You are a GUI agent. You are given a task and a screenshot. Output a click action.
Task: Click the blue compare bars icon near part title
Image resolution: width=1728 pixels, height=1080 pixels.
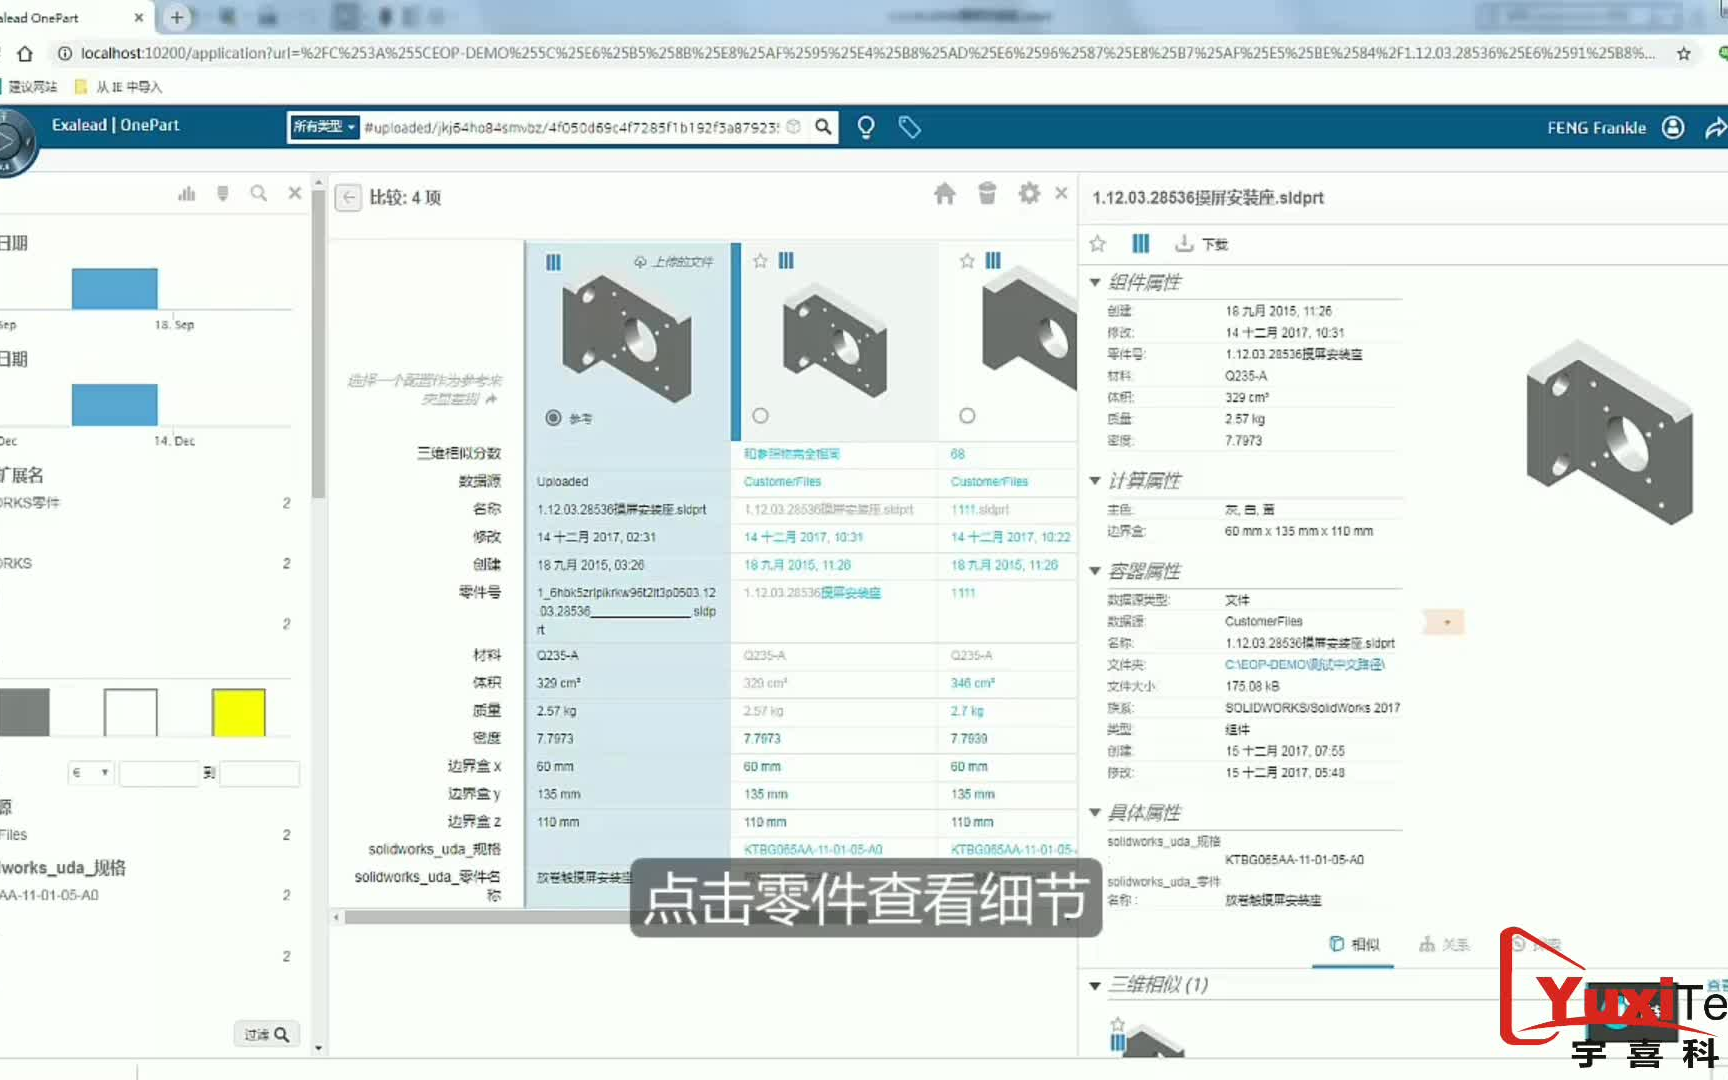[1140, 243]
